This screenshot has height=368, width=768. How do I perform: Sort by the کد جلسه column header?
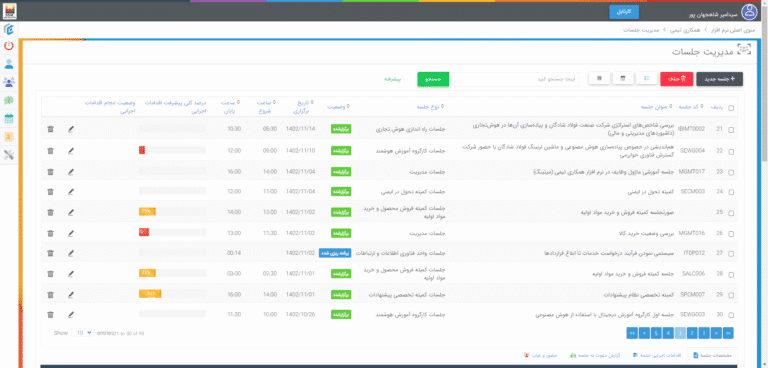pyautogui.click(x=692, y=106)
